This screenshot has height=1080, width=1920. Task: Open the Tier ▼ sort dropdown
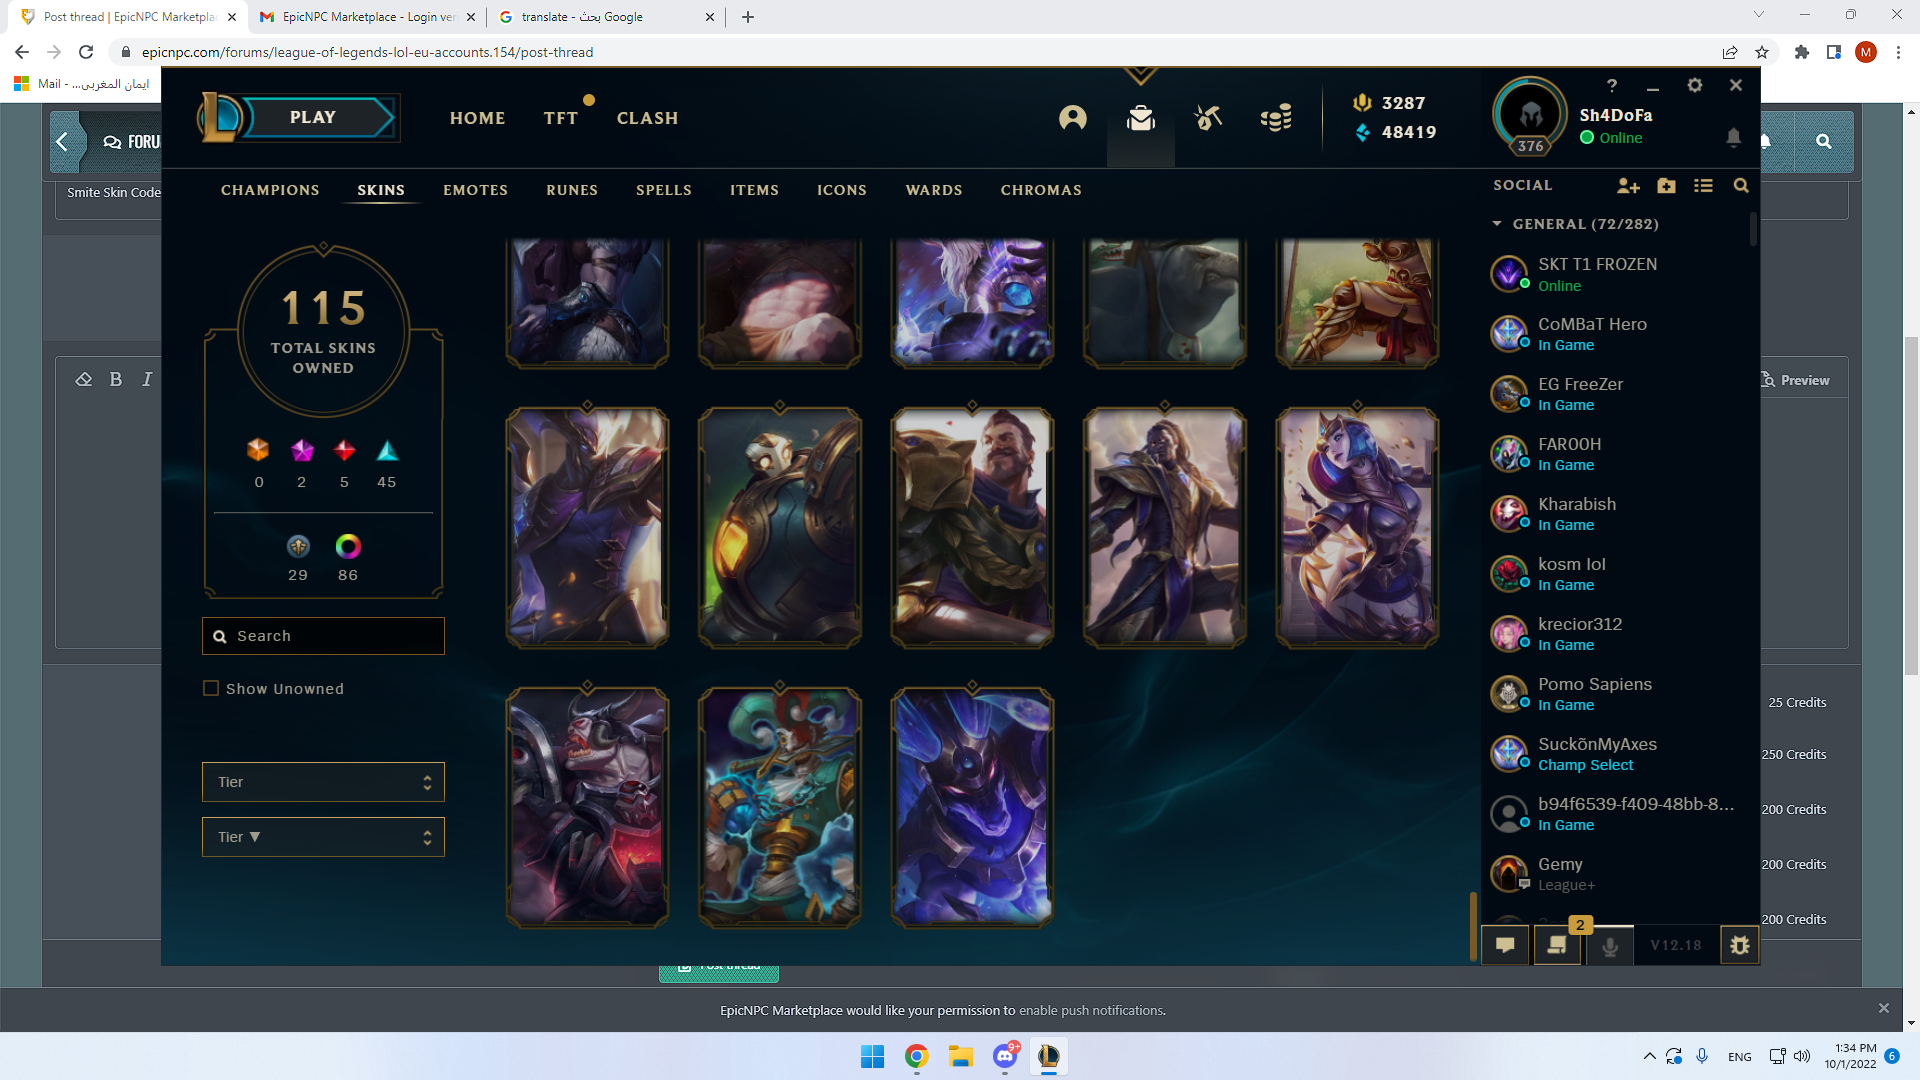click(x=323, y=837)
